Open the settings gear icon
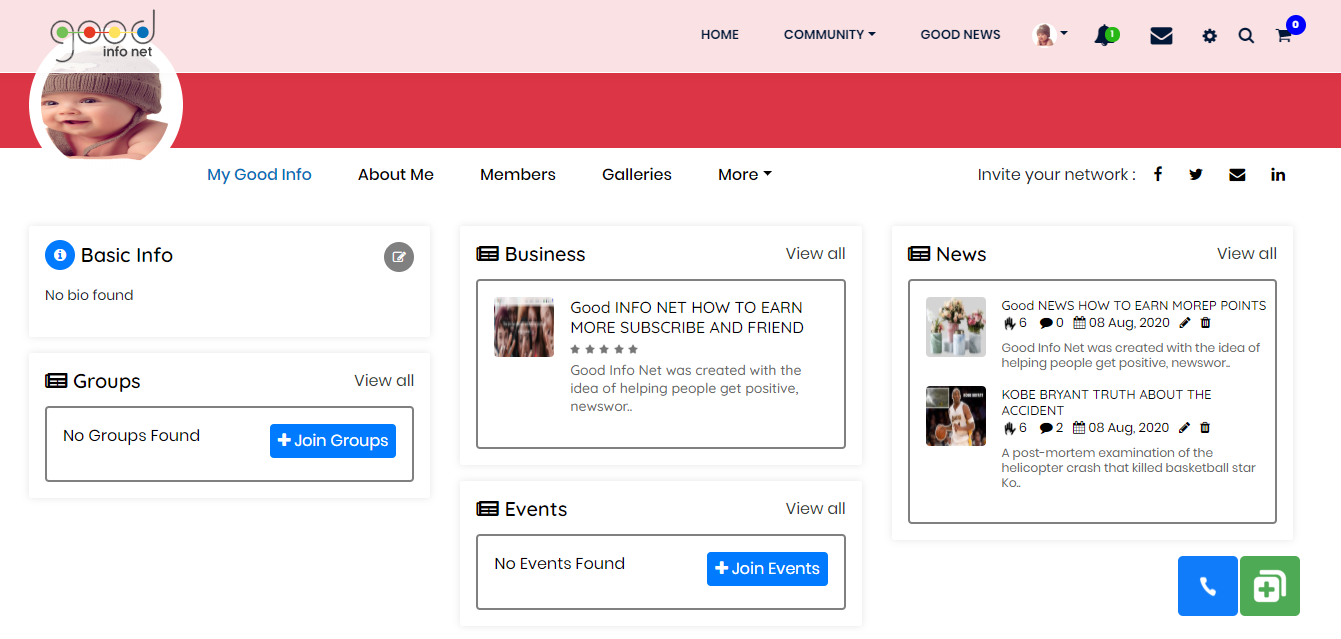 pyautogui.click(x=1210, y=36)
